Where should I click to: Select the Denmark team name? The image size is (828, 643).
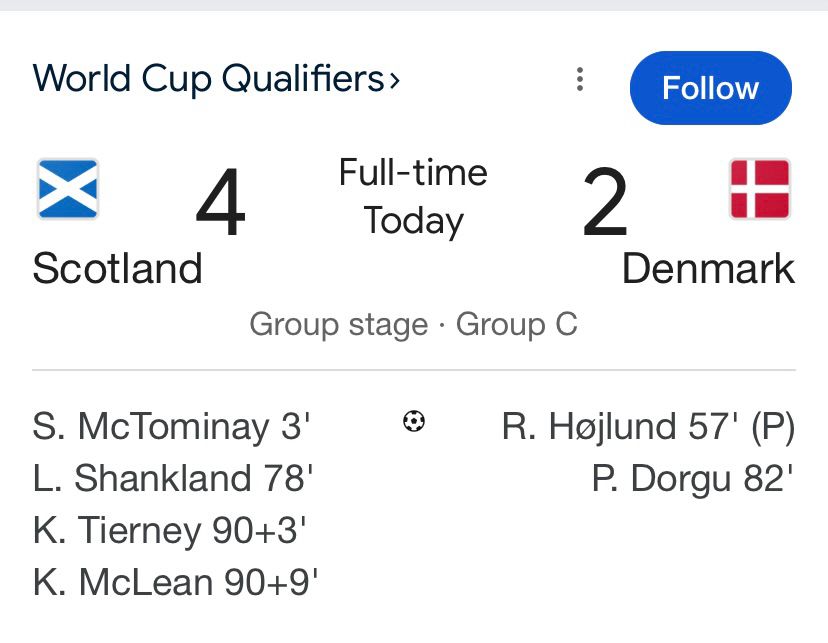coord(708,269)
